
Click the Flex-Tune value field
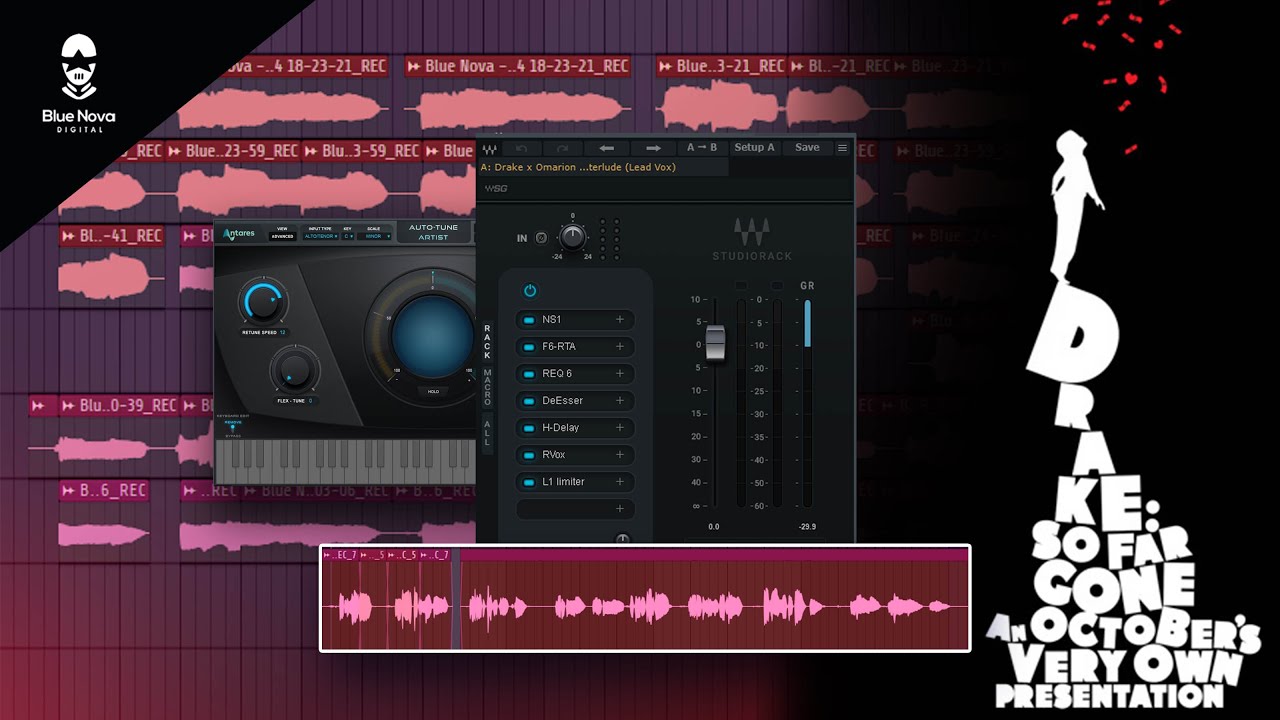point(310,400)
